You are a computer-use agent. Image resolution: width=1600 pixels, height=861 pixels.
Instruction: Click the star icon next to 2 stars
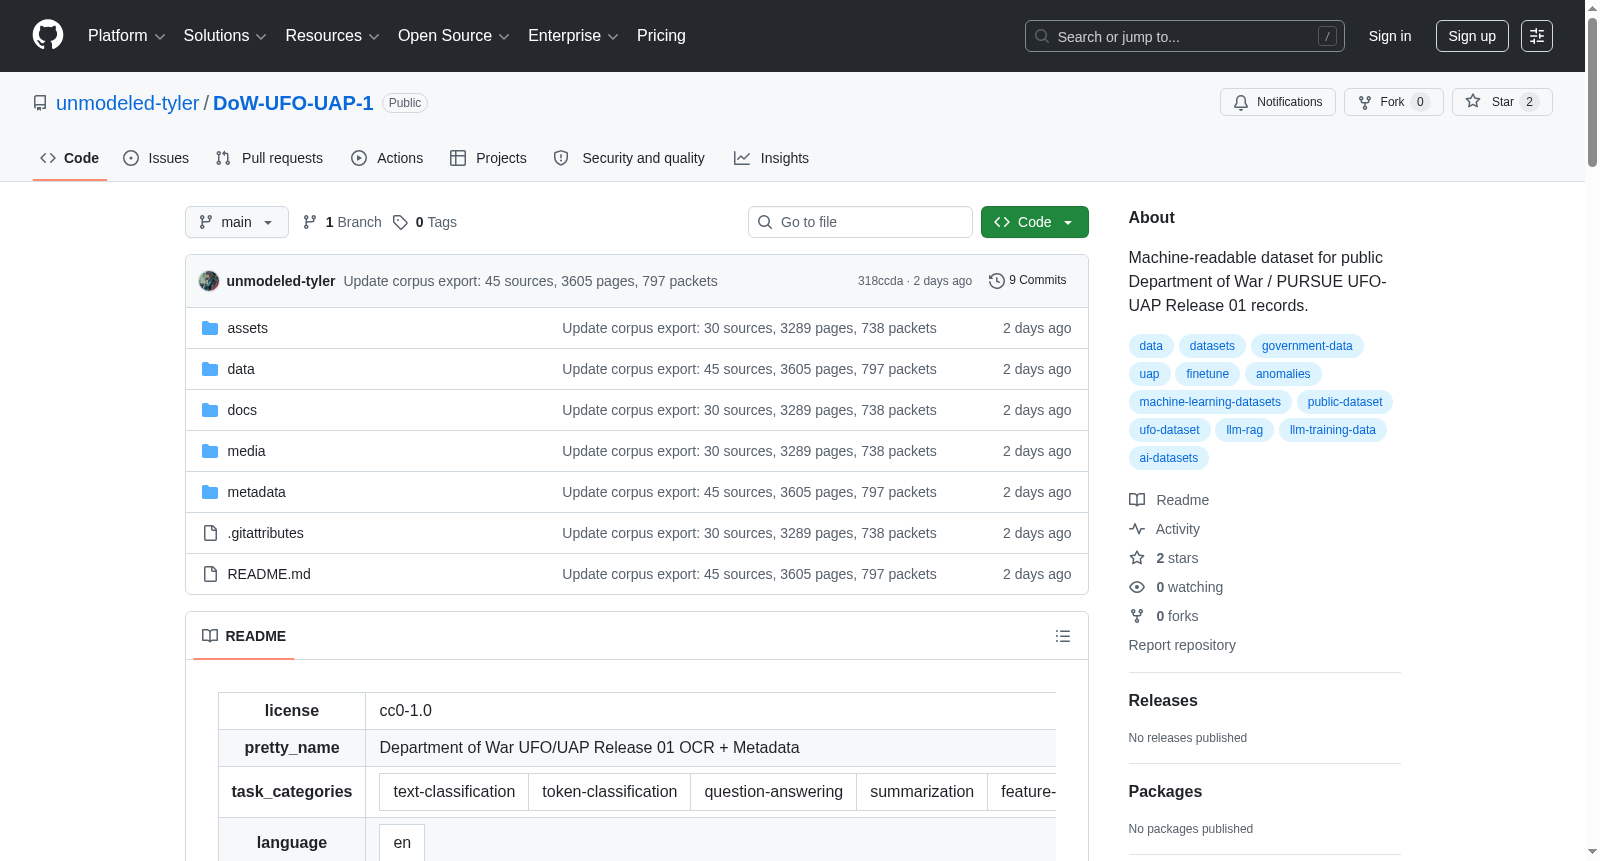click(x=1137, y=558)
